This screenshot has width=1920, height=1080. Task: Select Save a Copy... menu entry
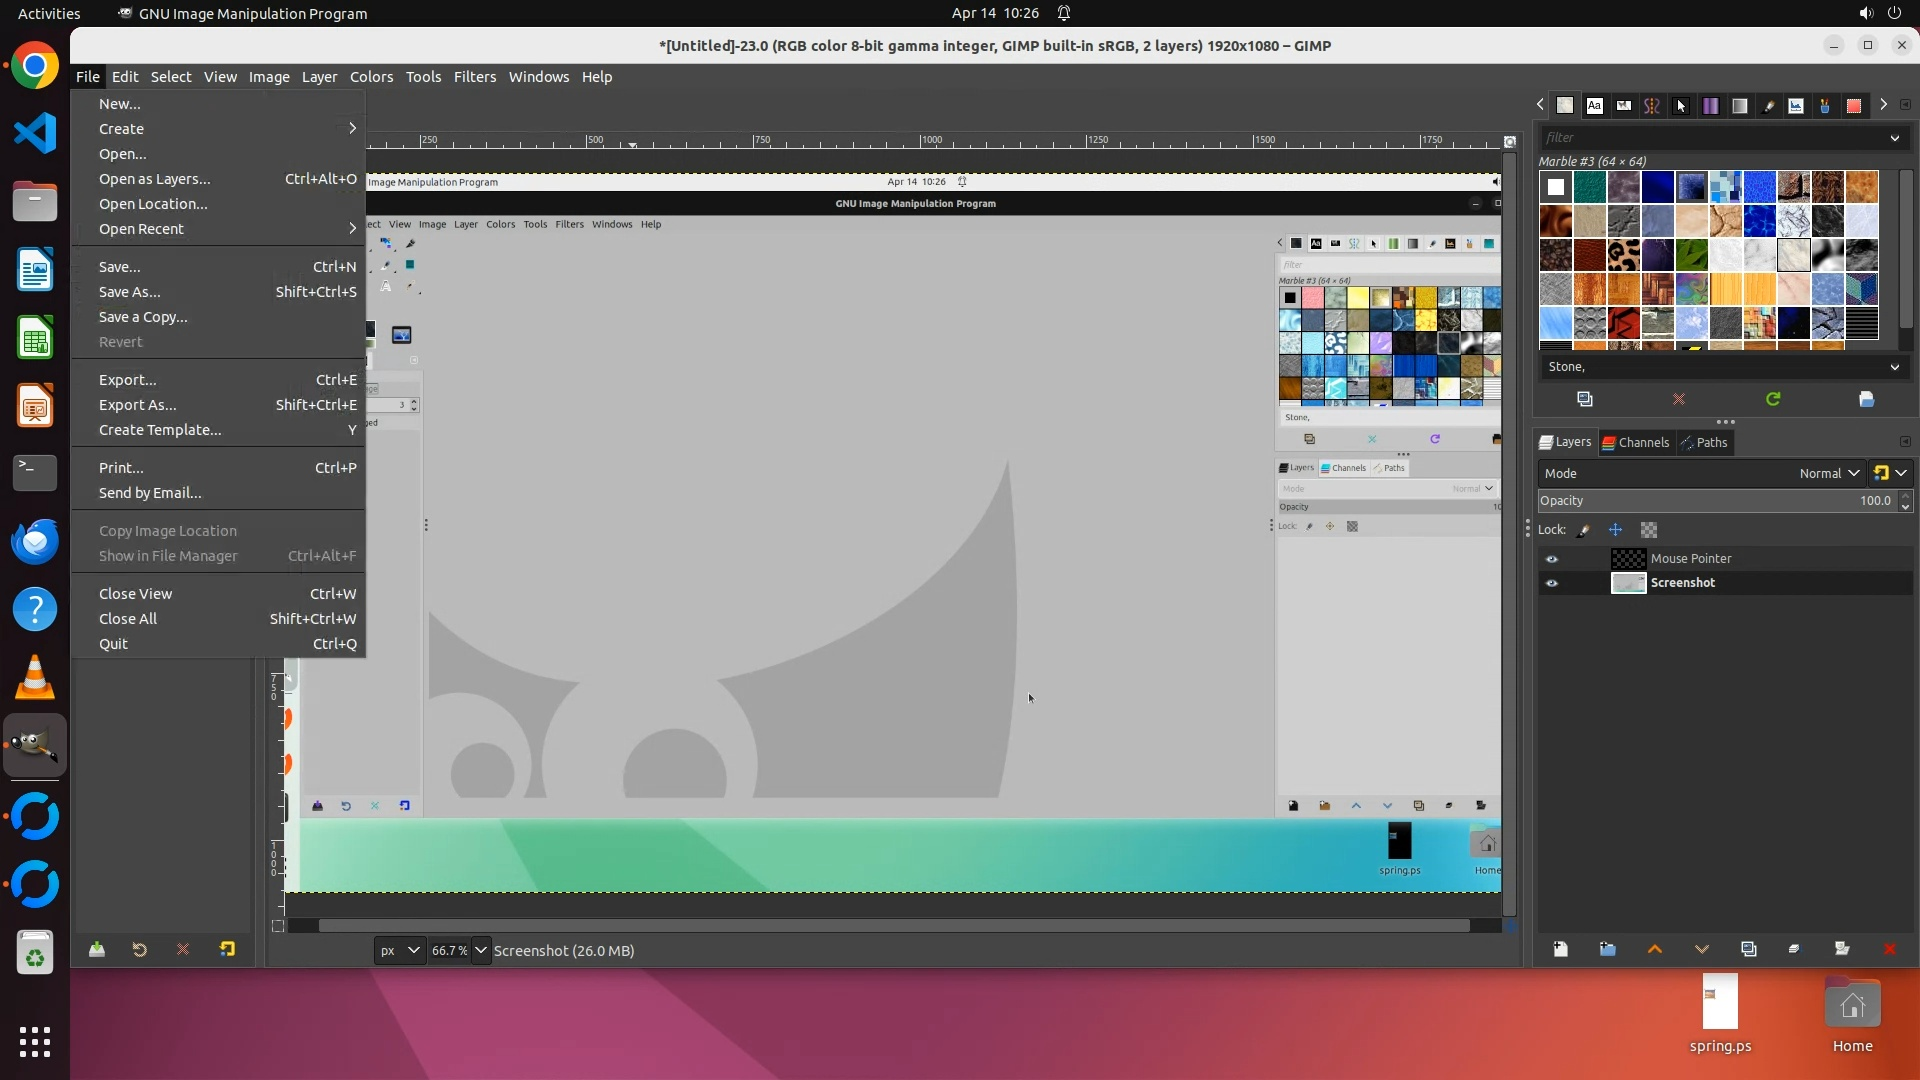pos(143,317)
